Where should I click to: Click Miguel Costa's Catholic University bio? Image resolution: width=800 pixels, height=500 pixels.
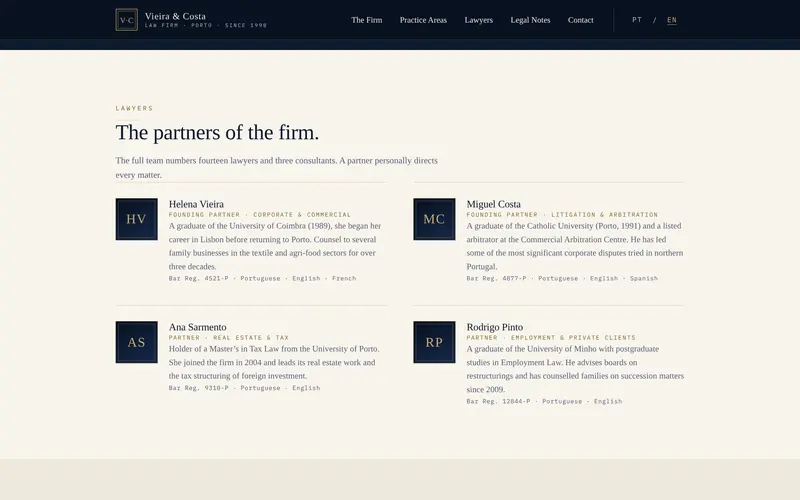574,246
